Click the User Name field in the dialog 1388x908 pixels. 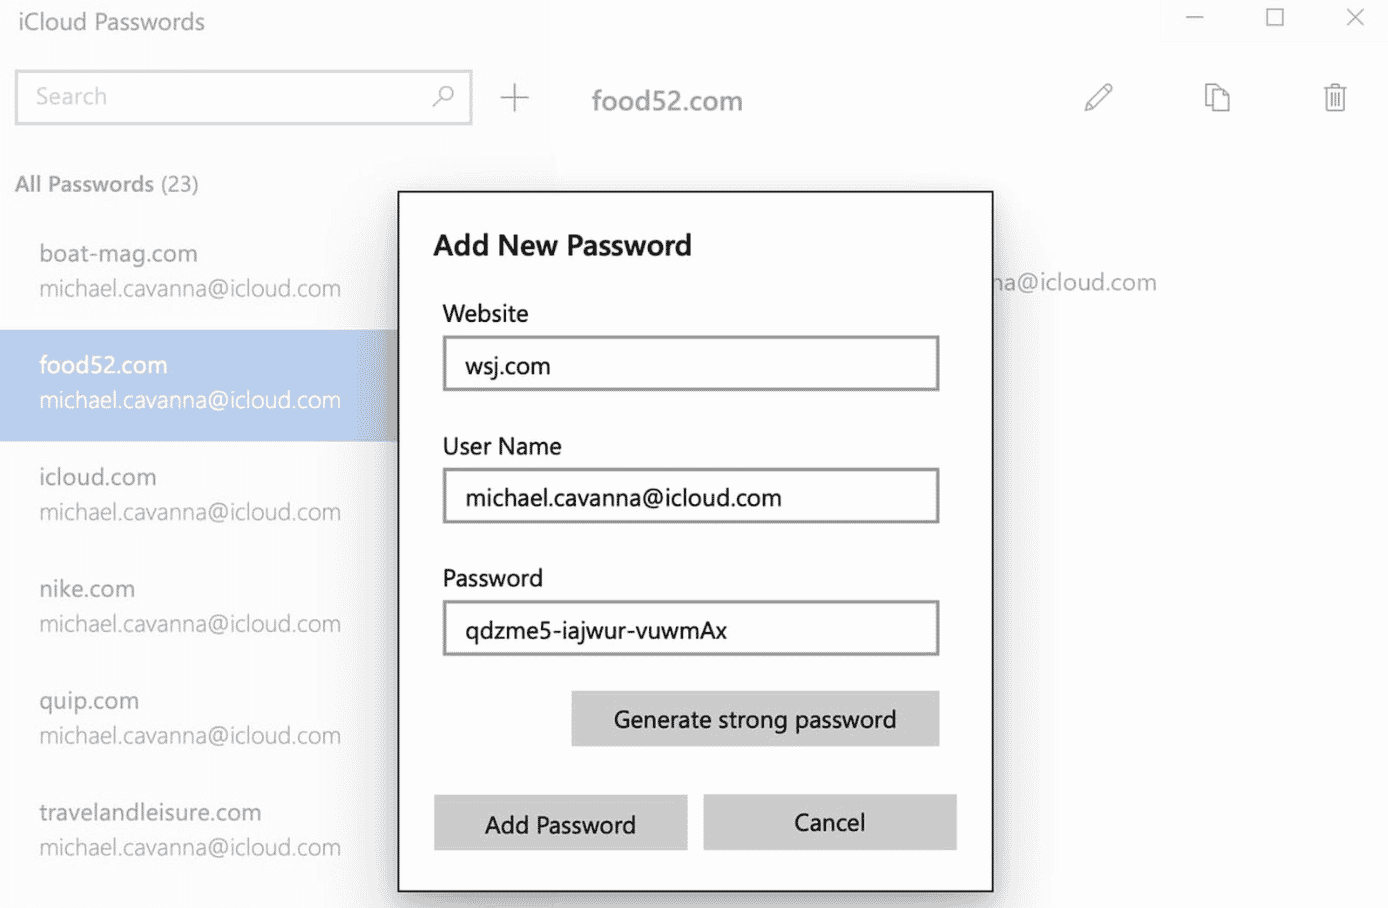pos(690,496)
